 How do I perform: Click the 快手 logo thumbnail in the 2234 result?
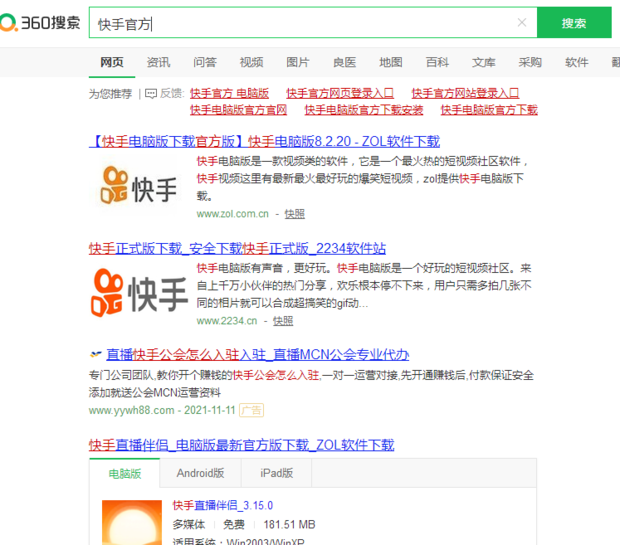139,293
